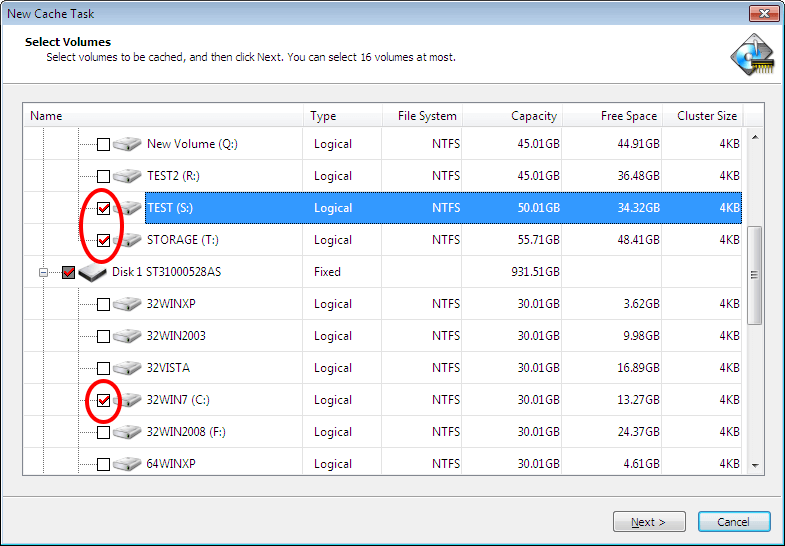785x546 pixels.
Task: Click the 32VISTA drive icon
Action: click(x=127, y=368)
